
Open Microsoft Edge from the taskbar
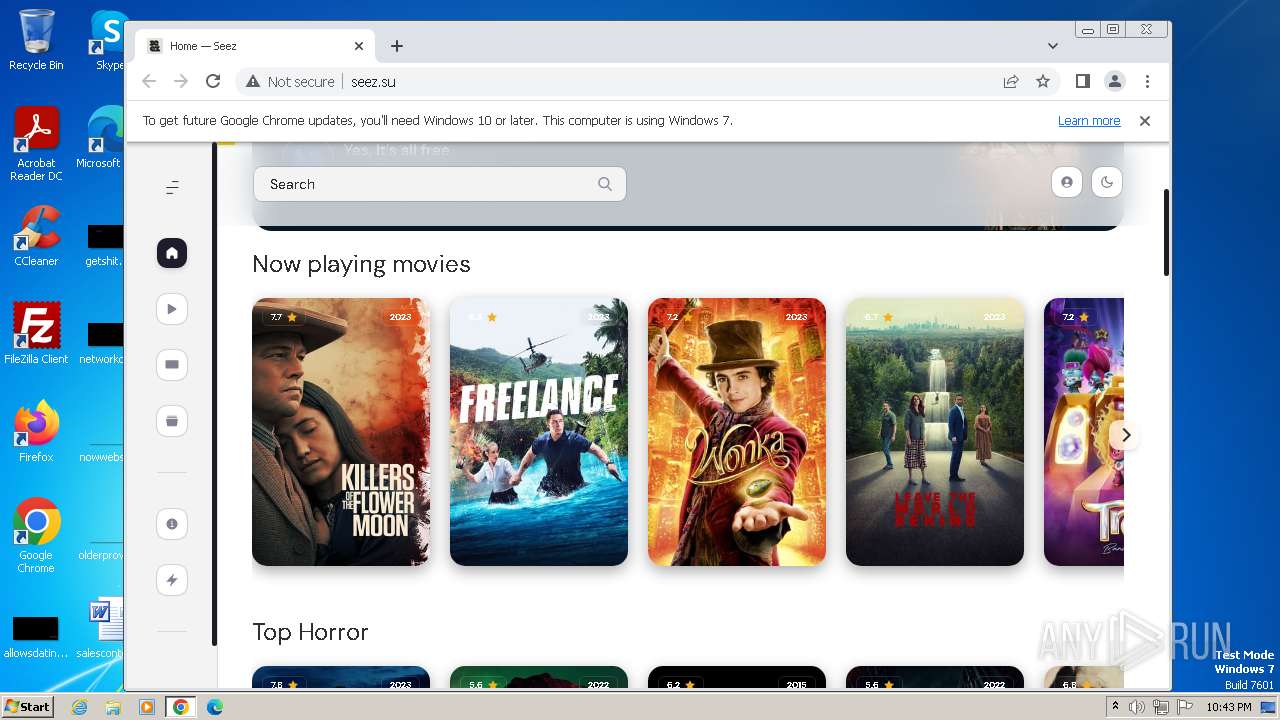coord(215,707)
